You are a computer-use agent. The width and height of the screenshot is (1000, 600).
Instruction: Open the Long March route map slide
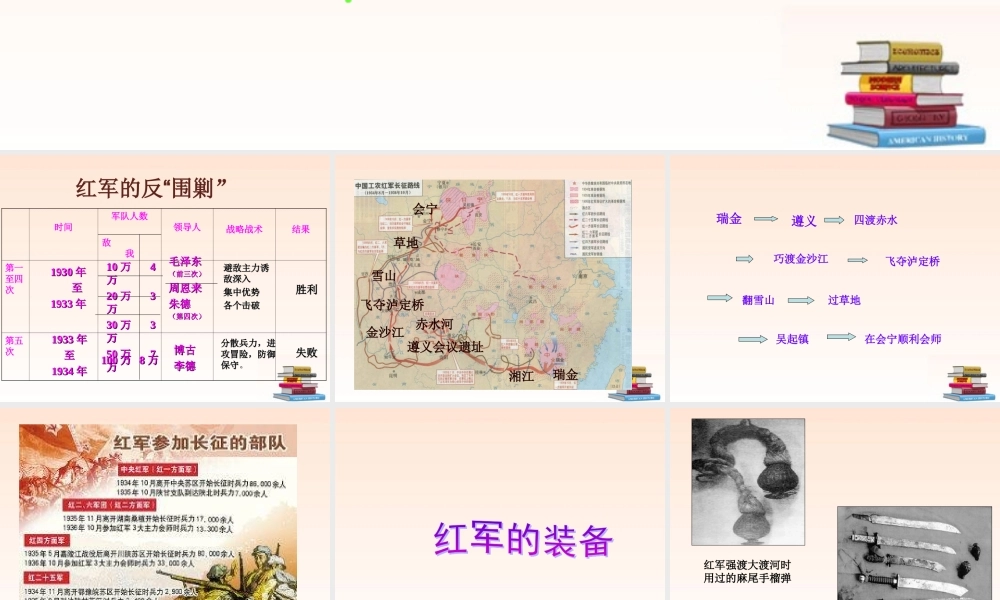coord(499,278)
